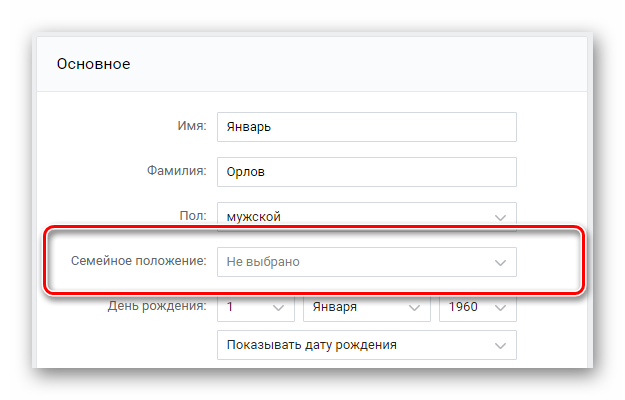Click the chevron arrow of Января month selector
The width and height of the screenshot is (625, 400).
click(415, 308)
